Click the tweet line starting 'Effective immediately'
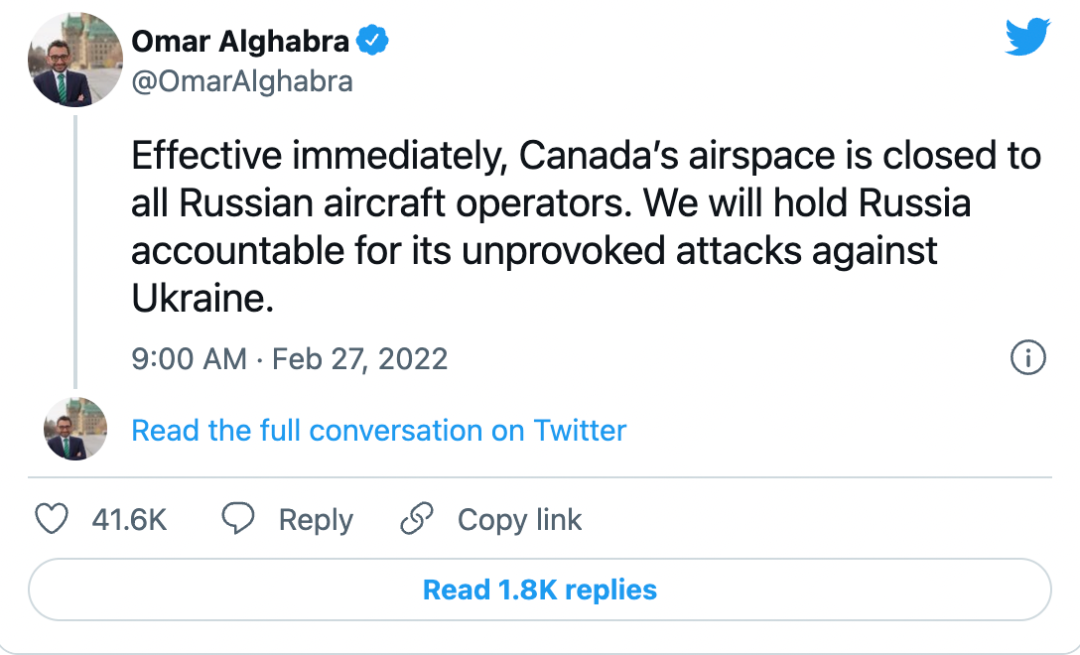Screen dimensions: 1080x655 click(x=586, y=157)
